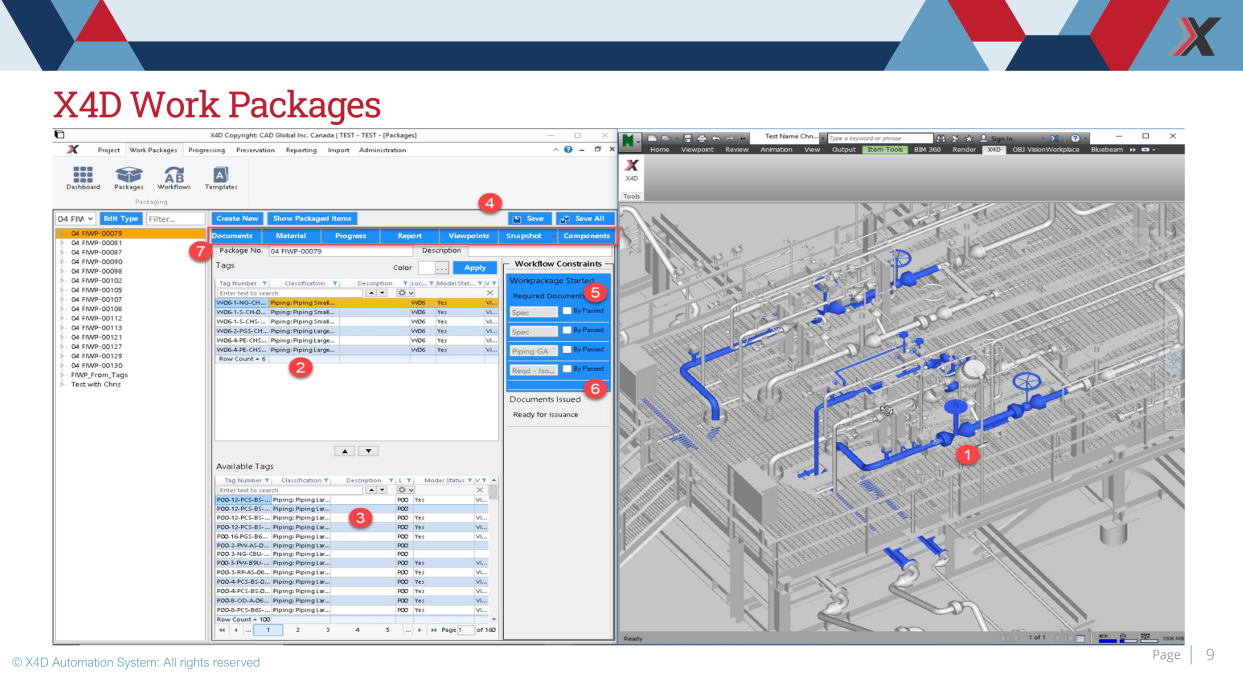
Task: Open the Tags grid search settings dropdown
Action: [406, 293]
